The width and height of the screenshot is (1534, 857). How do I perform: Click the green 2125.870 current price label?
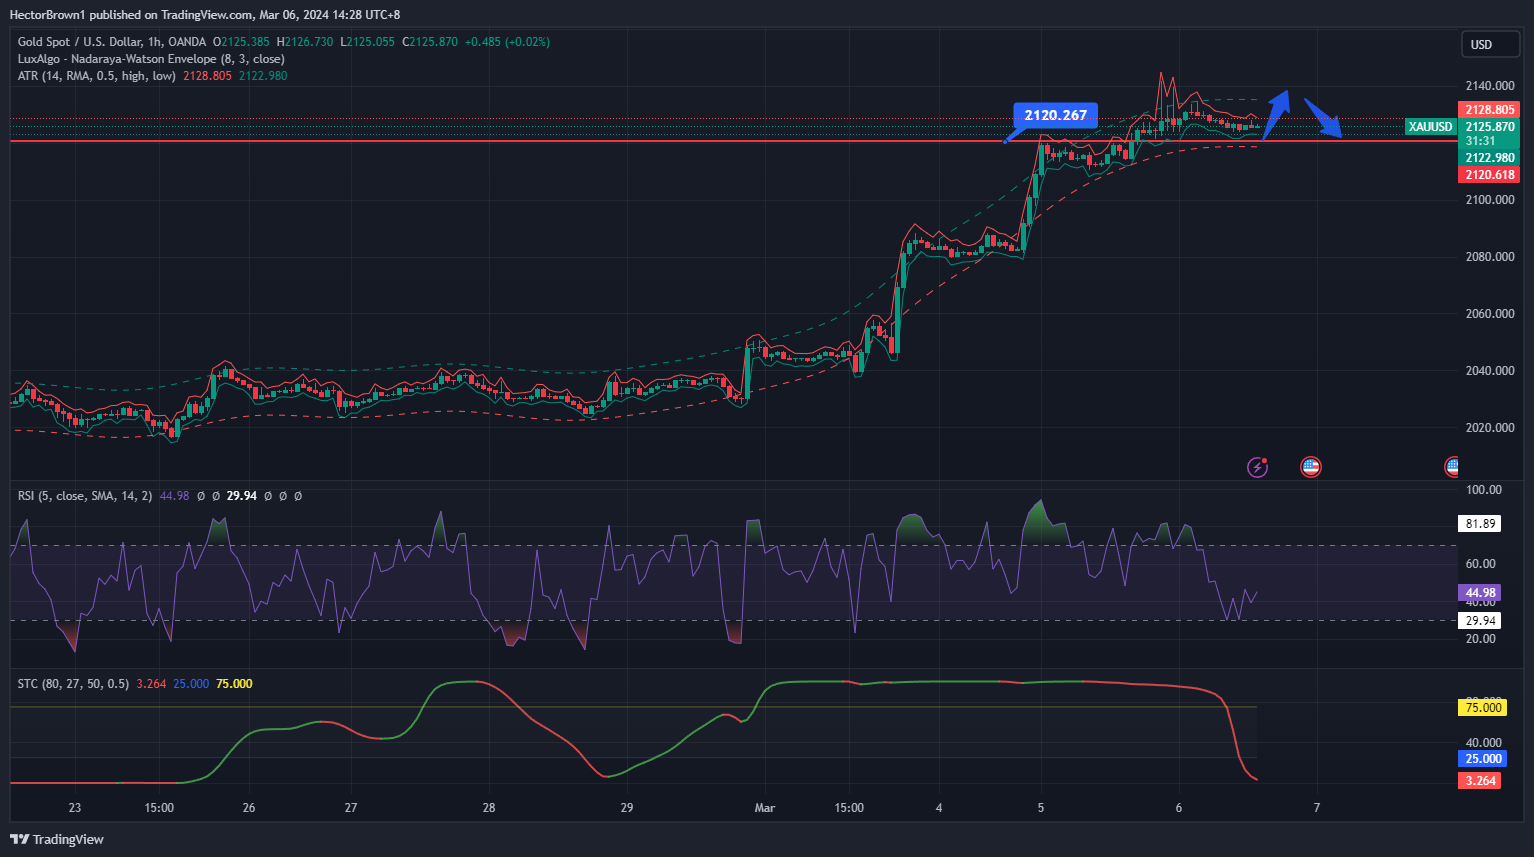(1490, 127)
